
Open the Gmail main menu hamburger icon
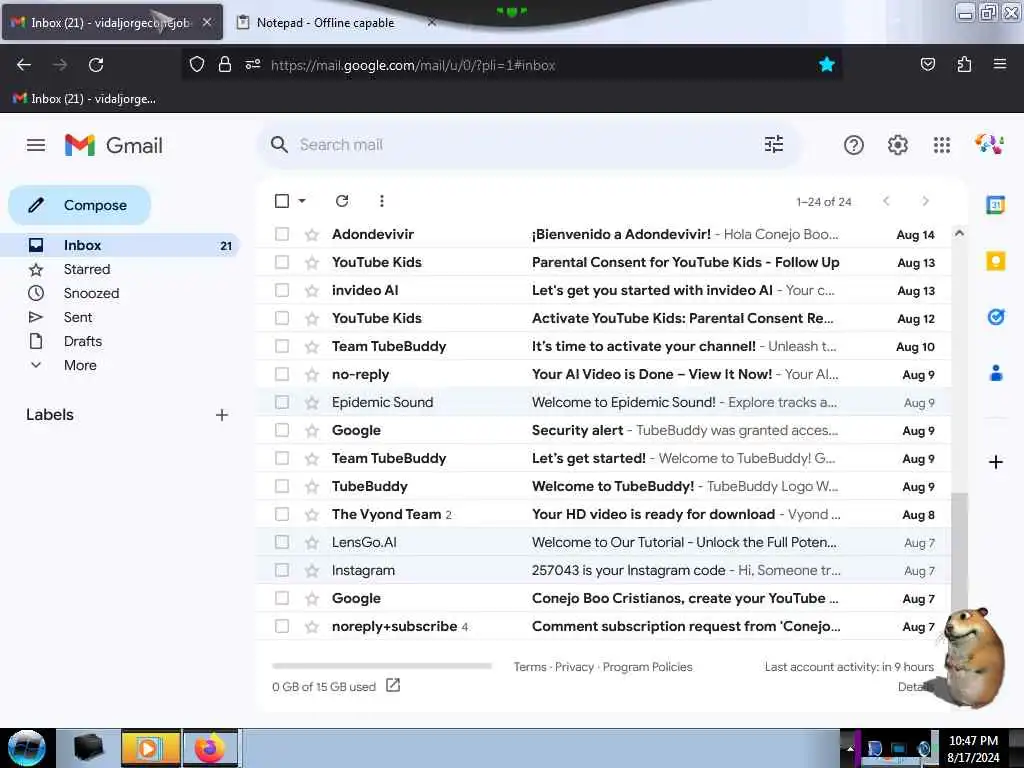(36, 145)
